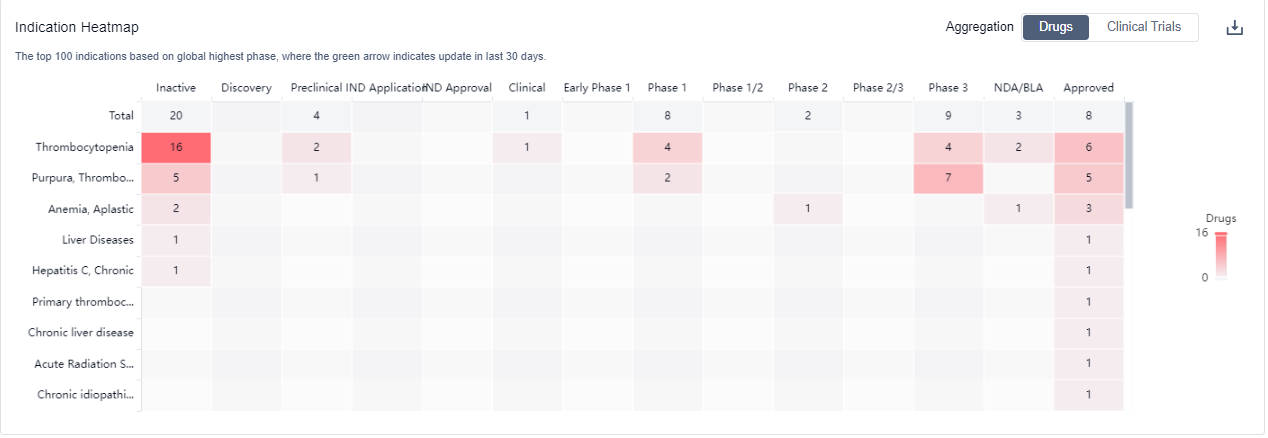Click the Acute Radiation Syndrome row label
1268x438 pixels.
point(84,364)
